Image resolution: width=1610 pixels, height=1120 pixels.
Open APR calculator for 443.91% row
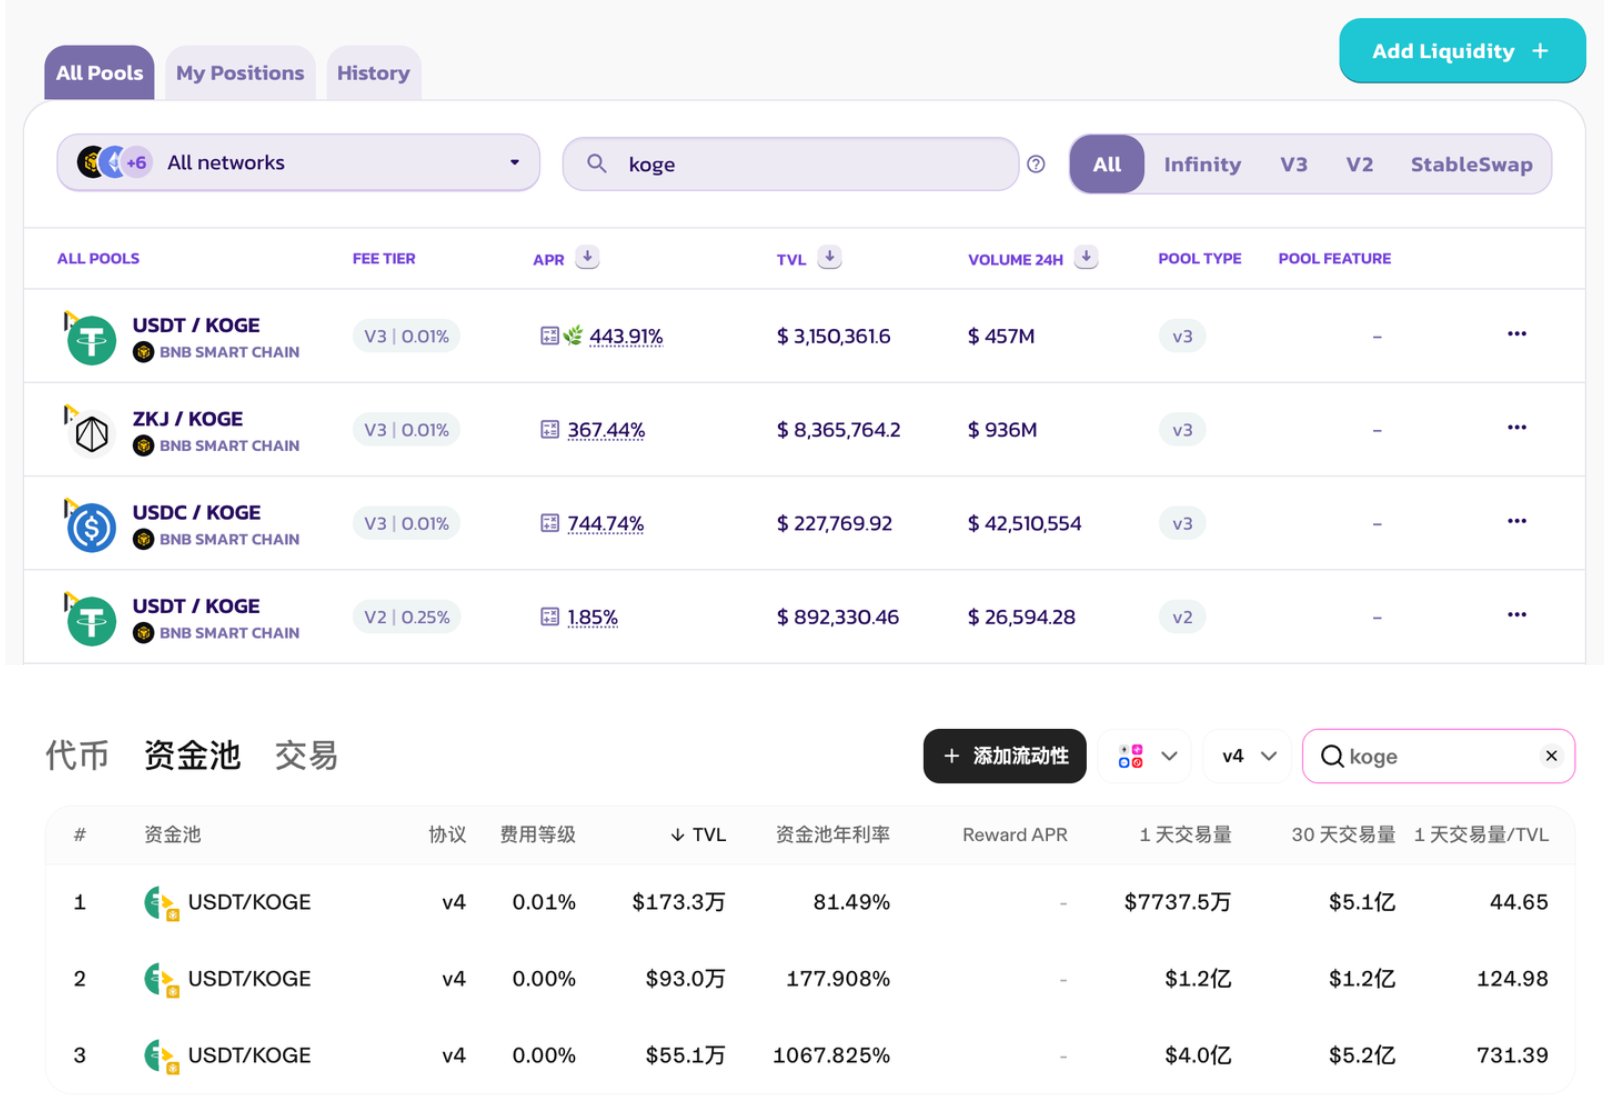(x=549, y=336)
